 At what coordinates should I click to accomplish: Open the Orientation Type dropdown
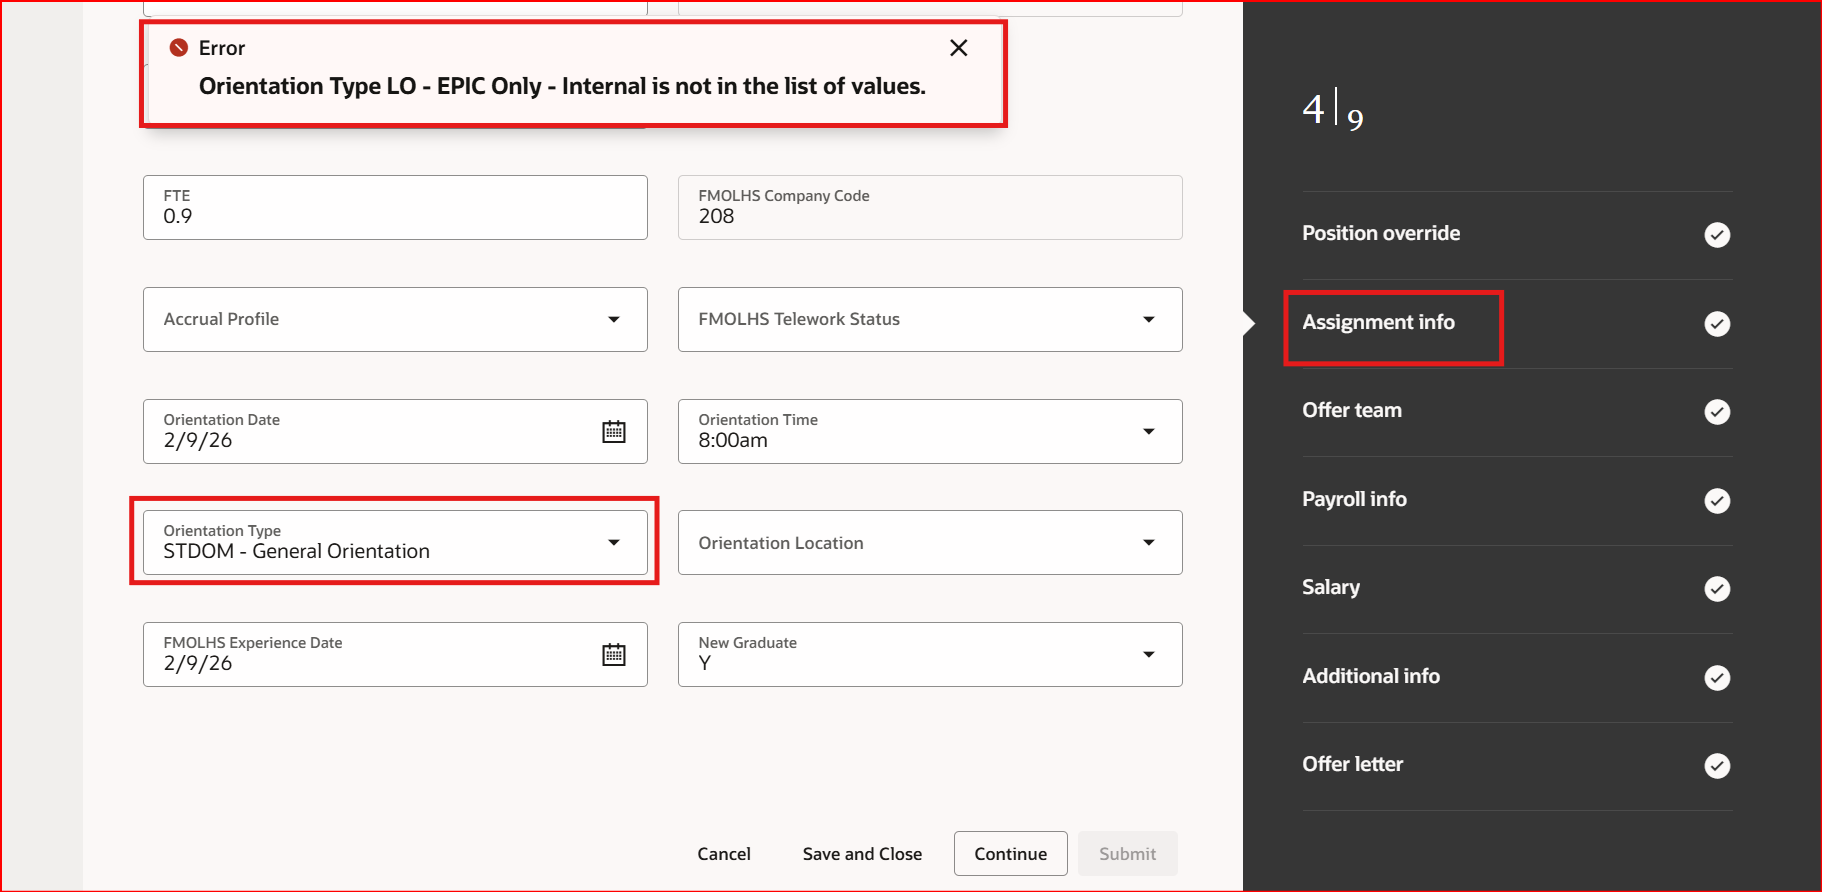coord(614,542)
